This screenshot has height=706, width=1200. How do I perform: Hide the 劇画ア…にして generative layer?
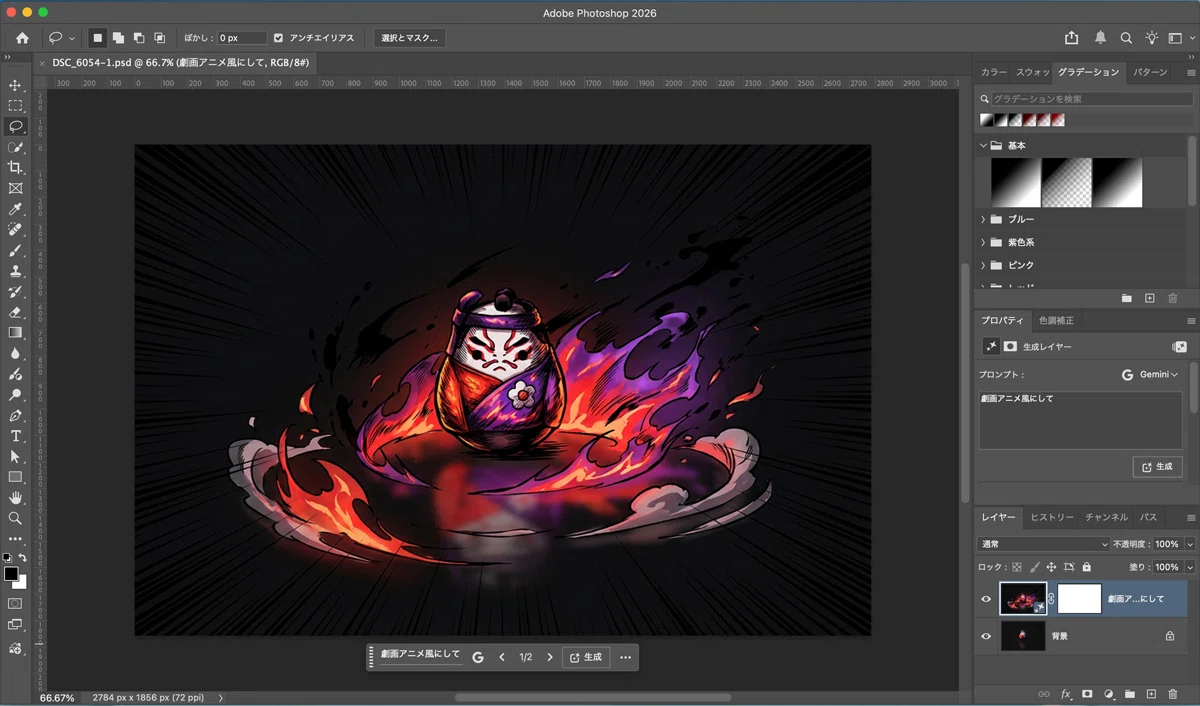(986, 599)
